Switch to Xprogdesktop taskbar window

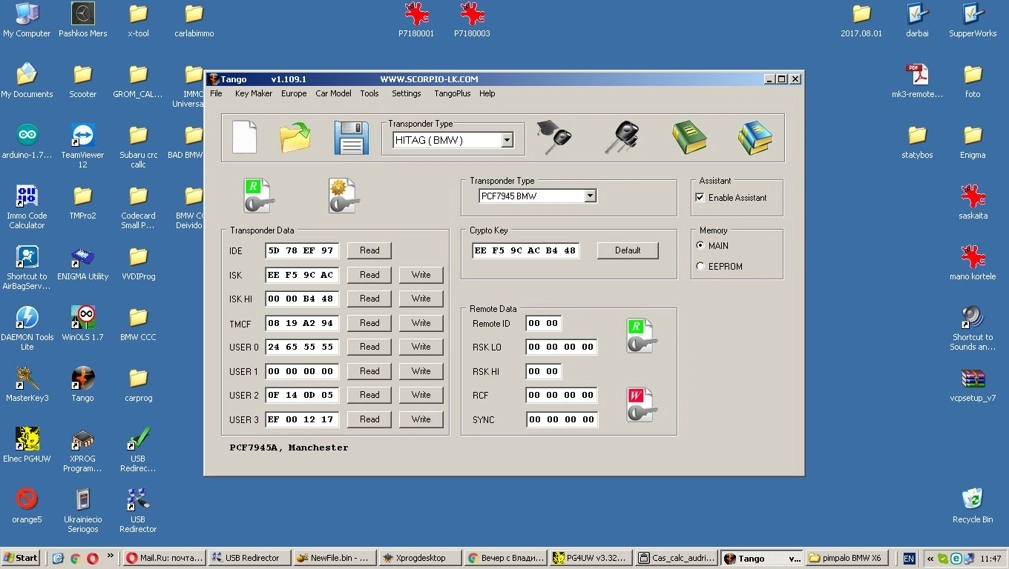tap(419, 558)
